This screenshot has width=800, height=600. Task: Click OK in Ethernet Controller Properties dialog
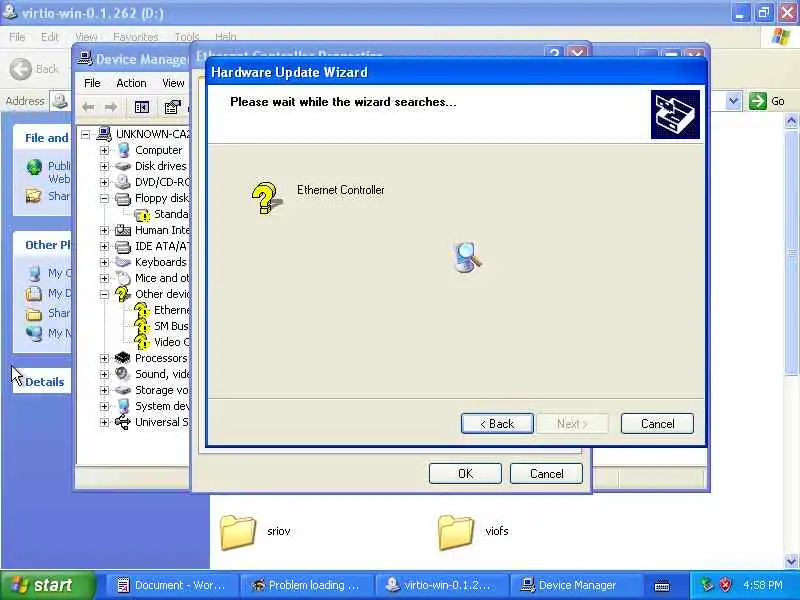pos(465,473)
